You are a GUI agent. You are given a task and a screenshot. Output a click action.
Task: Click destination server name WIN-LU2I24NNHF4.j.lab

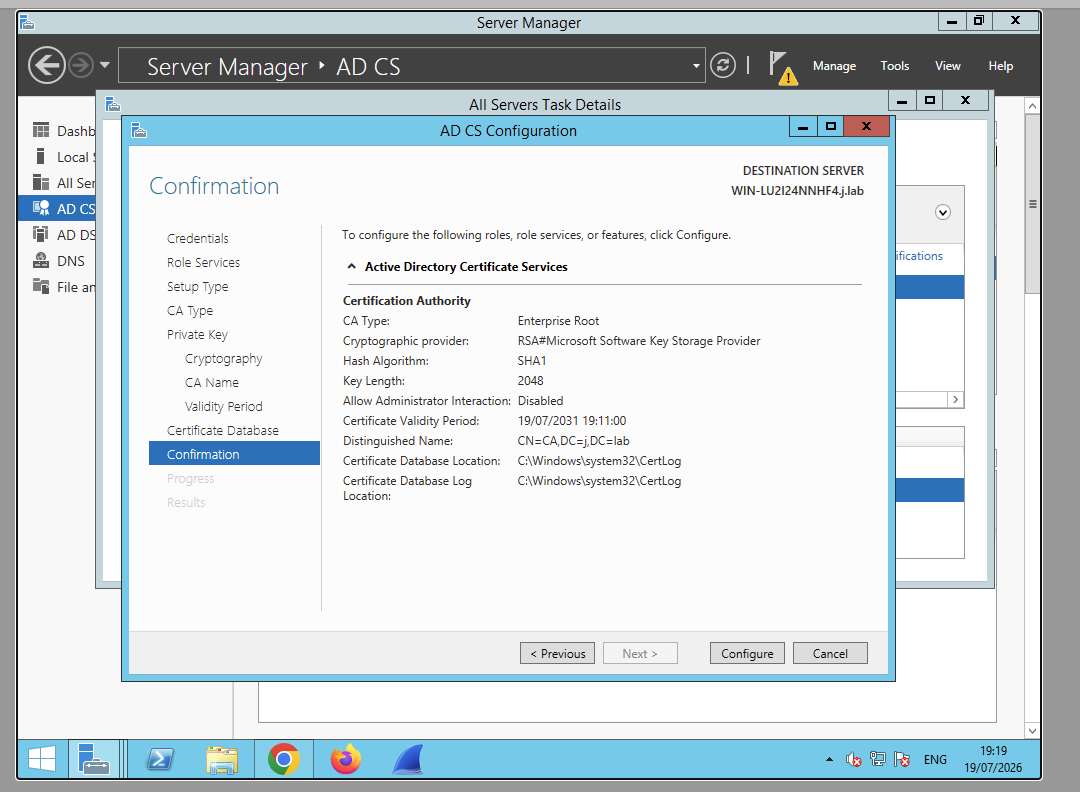click(797, 191)
